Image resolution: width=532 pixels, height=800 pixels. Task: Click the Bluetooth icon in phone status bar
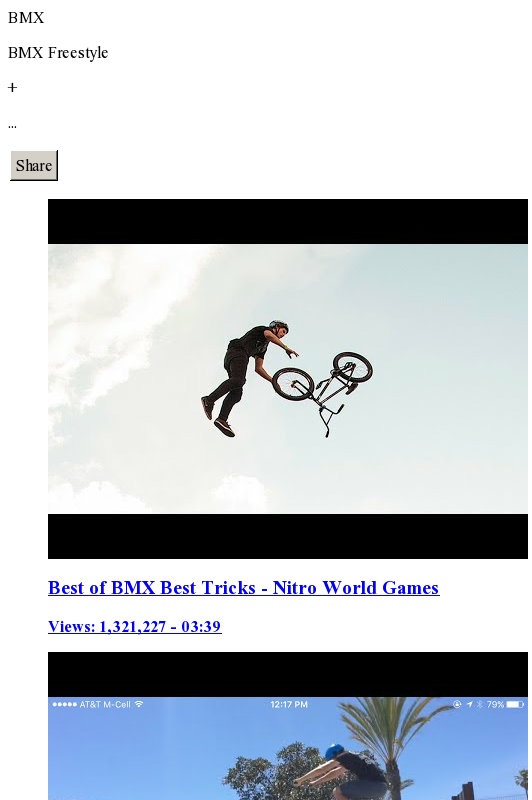479,705
